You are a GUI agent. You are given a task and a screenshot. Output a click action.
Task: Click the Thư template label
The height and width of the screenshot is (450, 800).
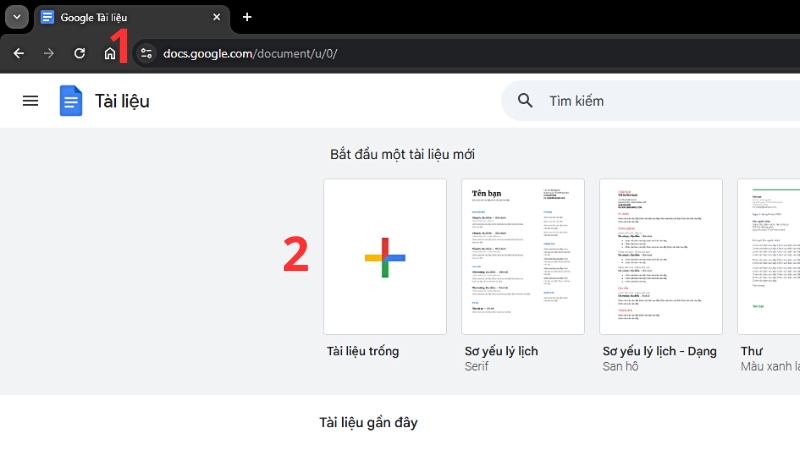click(752, 351)
